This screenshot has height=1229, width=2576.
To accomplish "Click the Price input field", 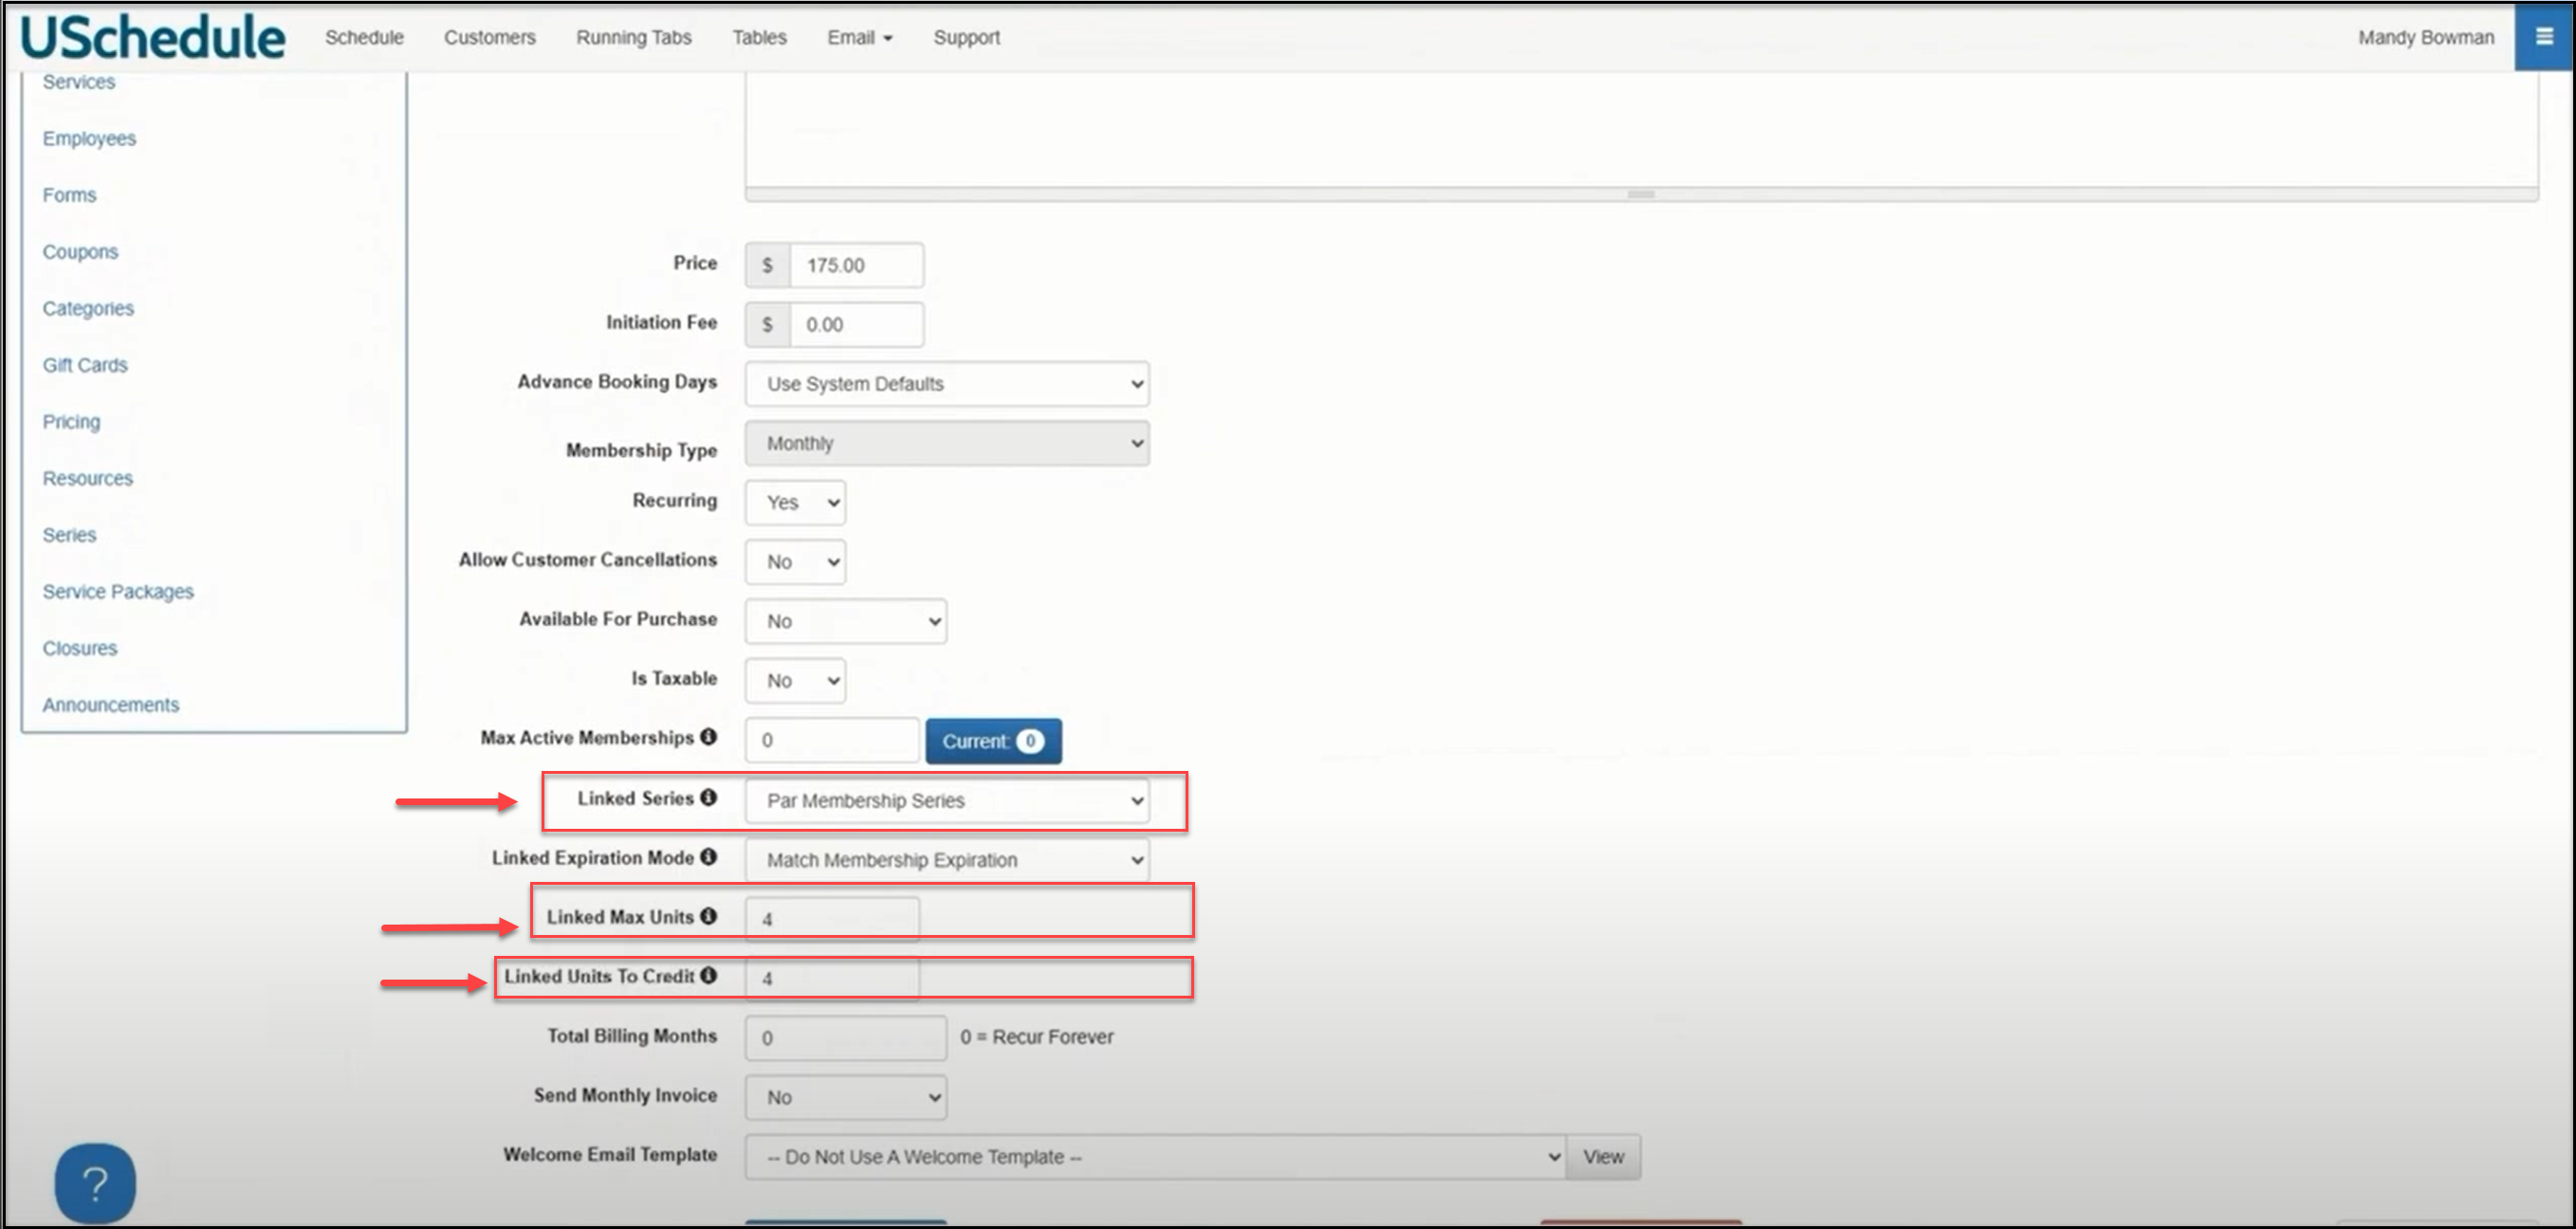I will tap(855, 265).
